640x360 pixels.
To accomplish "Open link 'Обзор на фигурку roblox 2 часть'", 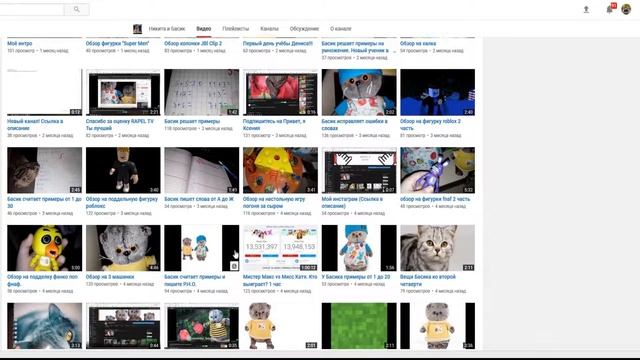I will 430,124.
